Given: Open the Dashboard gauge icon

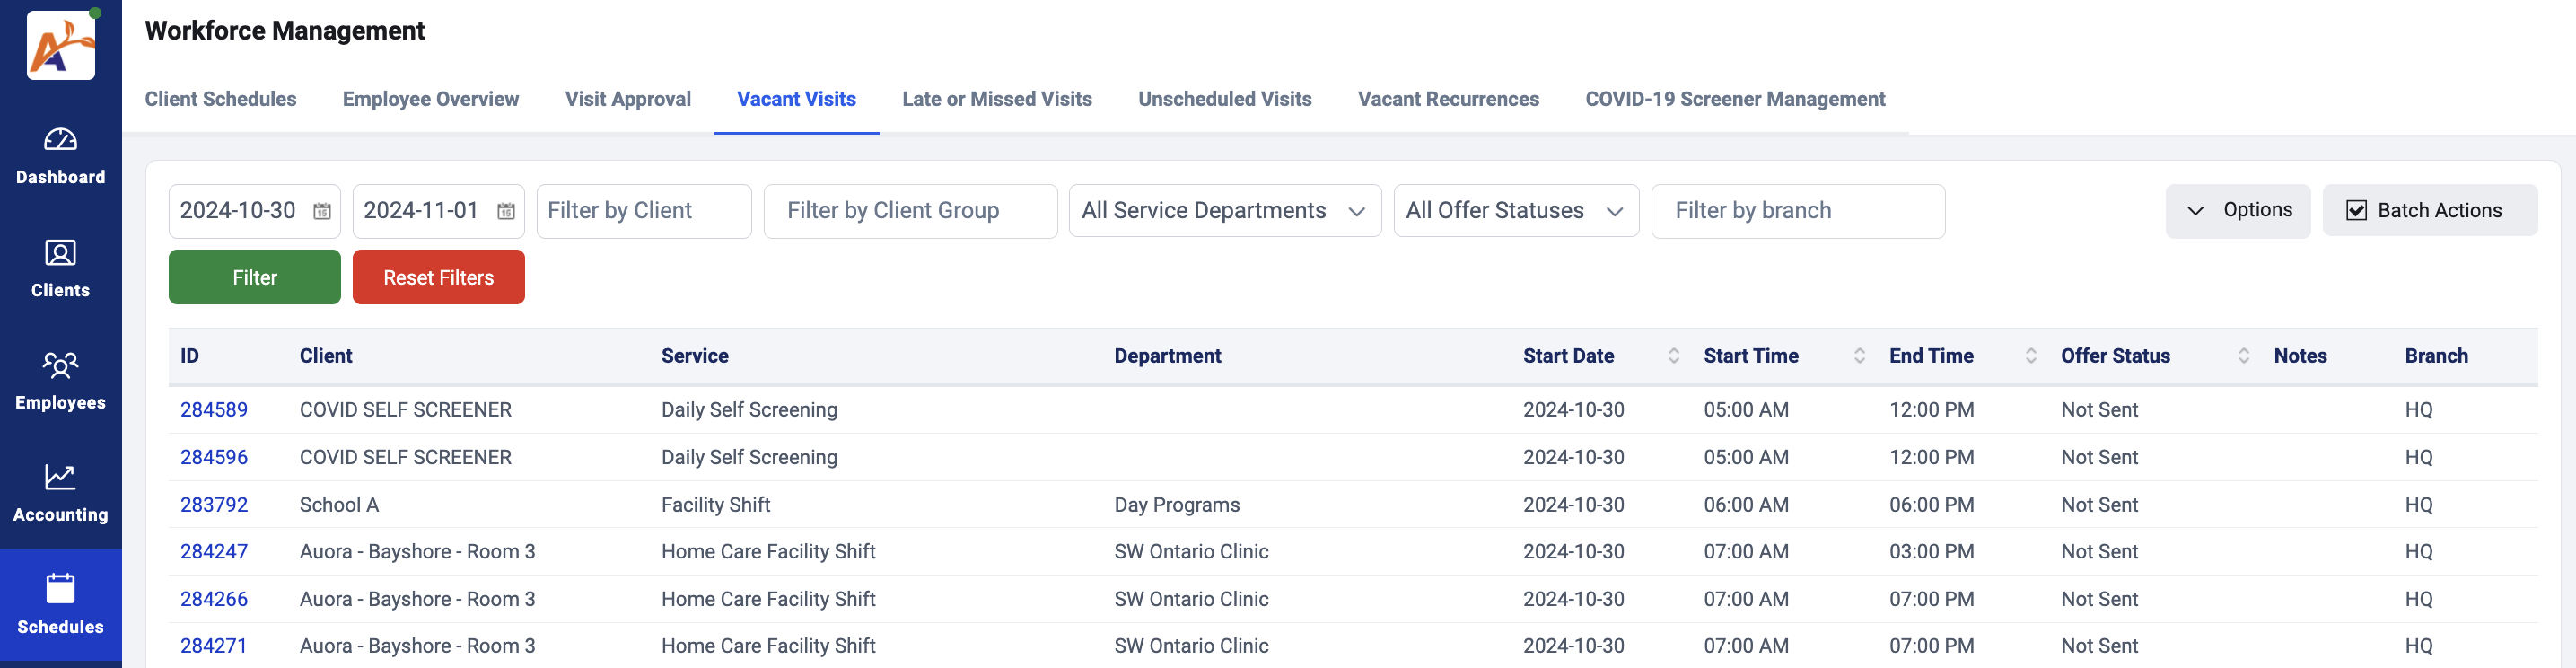Looking at the screenshot, I should 60,140.
